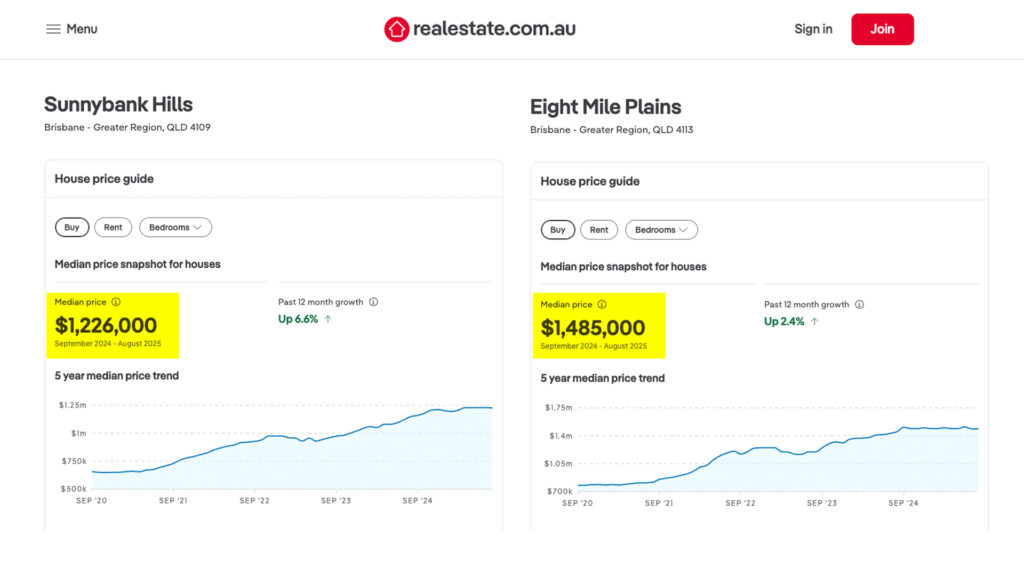Click the Eight Mile Plains suburb heading
Viewport: 1024px width, 576px height.
[605, 107]
